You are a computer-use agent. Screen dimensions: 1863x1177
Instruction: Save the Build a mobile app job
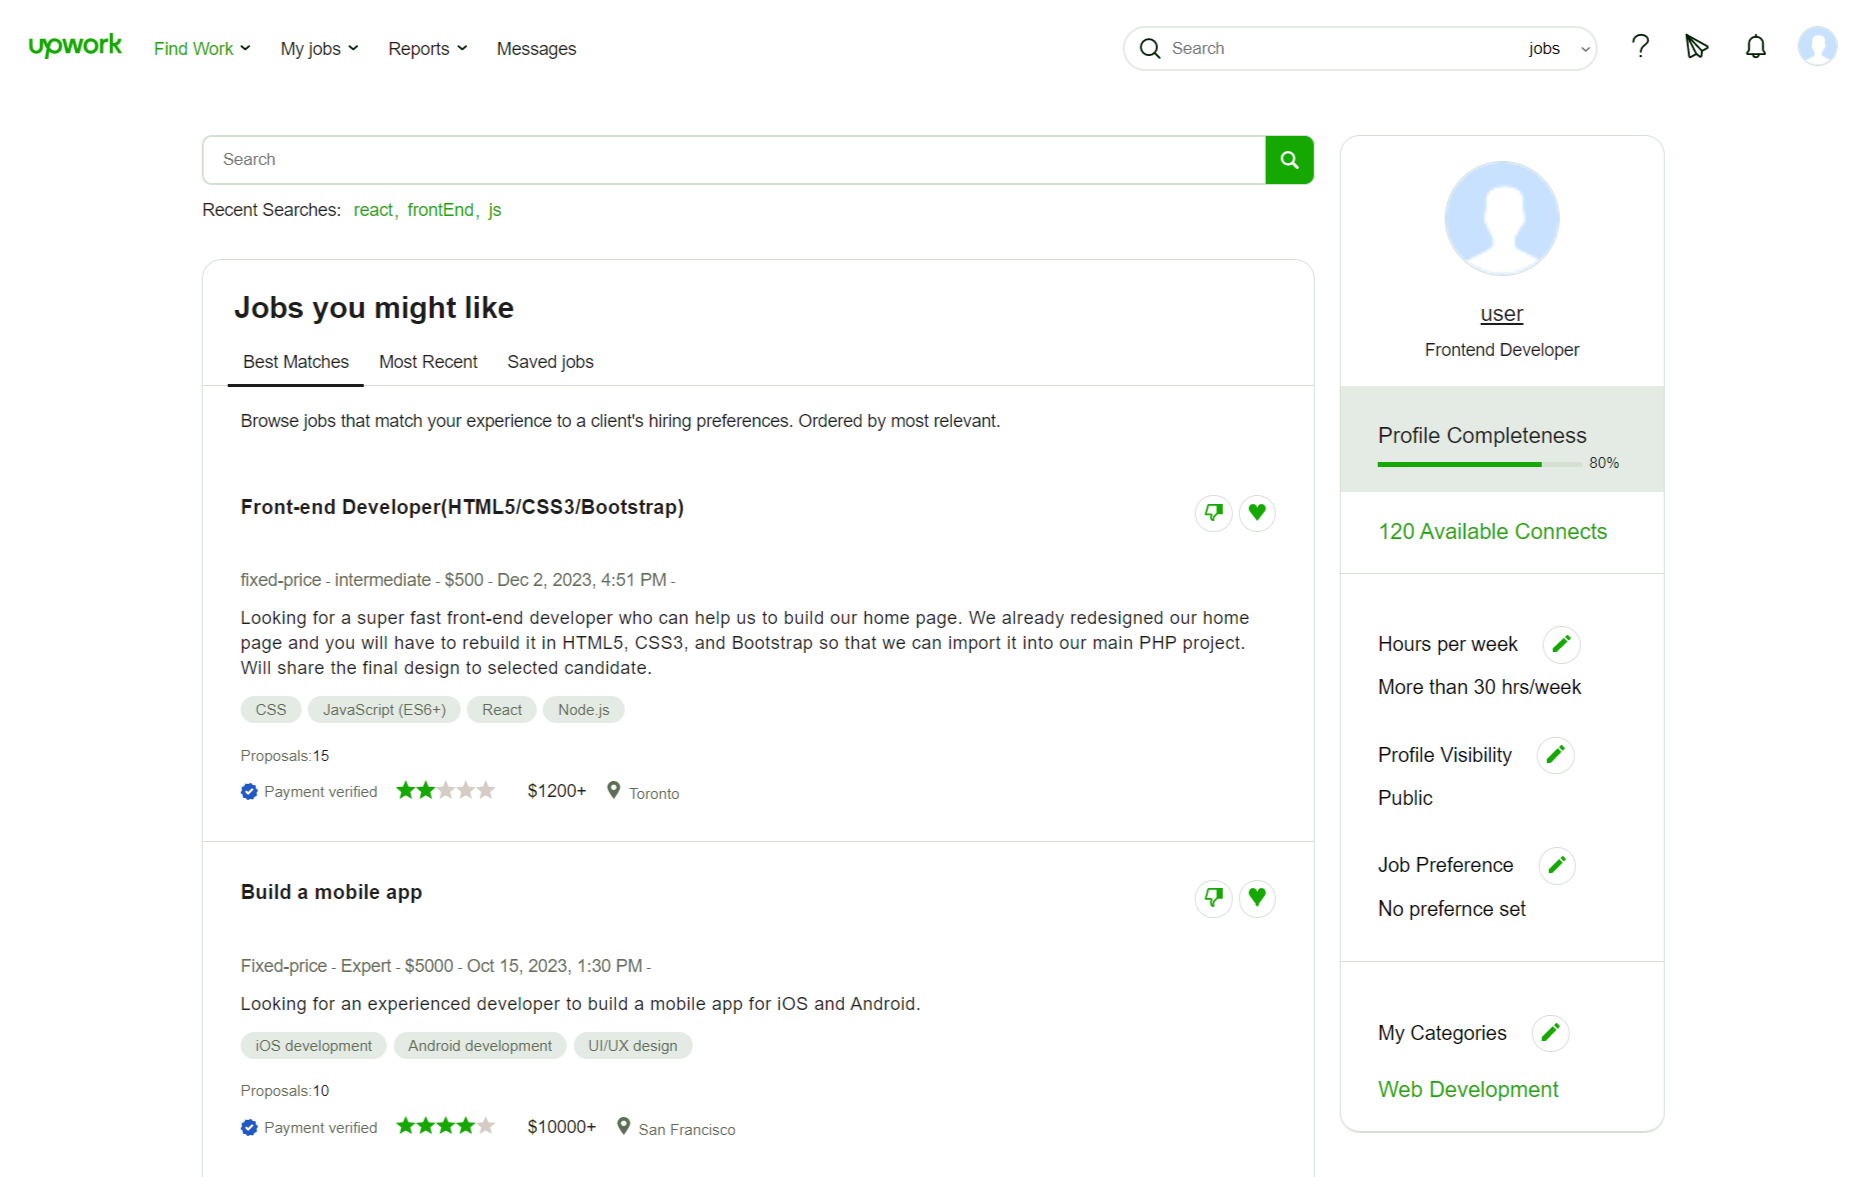[x=1257, y=898]
